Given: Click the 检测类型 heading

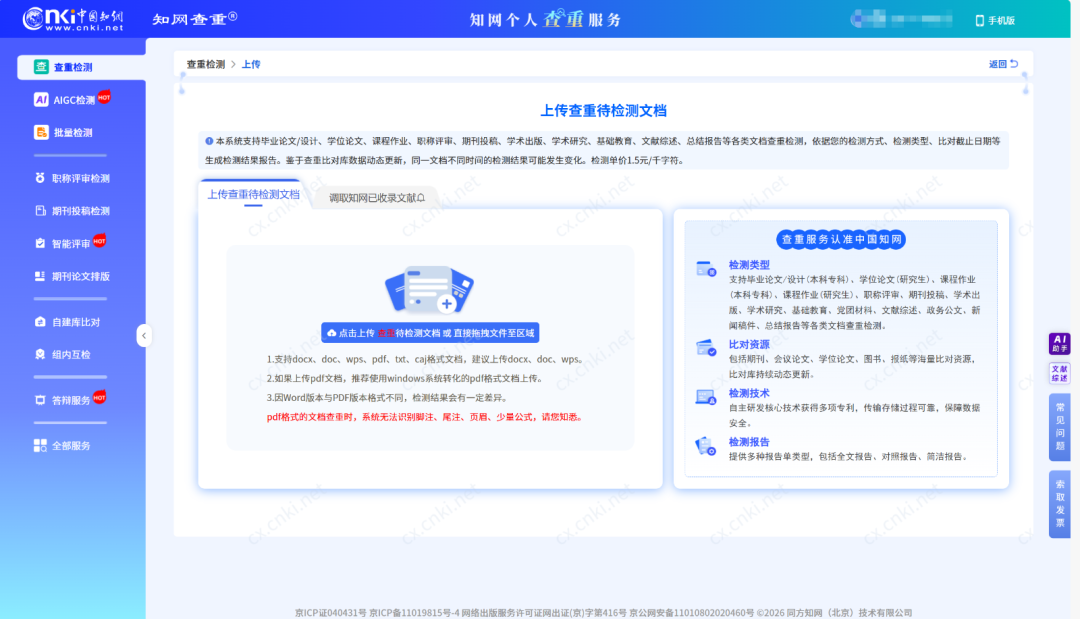Looking at the screenshot, I should click(x=749, y=264).
